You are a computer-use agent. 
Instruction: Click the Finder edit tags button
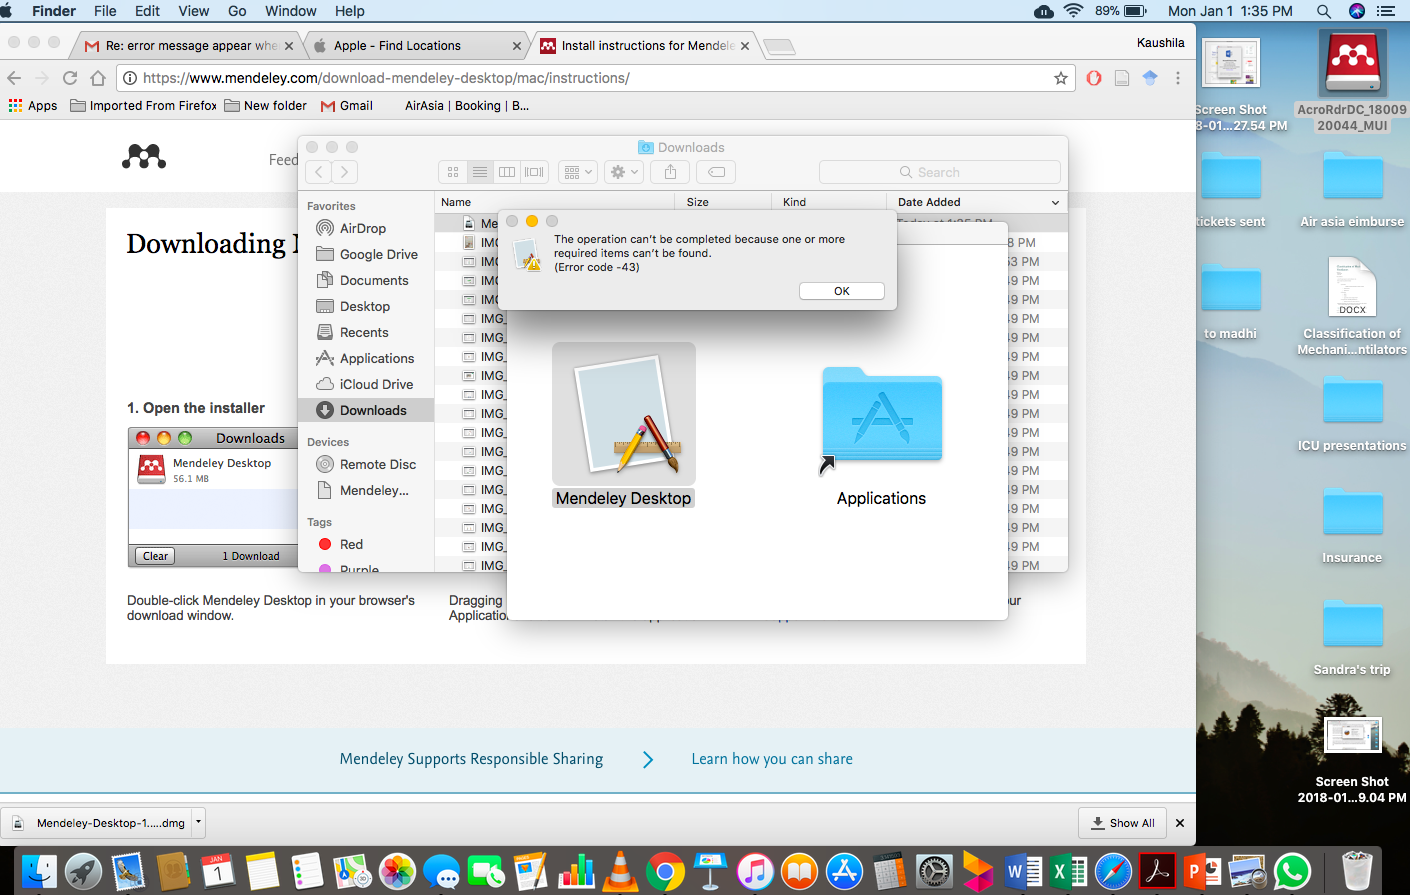[x=717, y=172]
